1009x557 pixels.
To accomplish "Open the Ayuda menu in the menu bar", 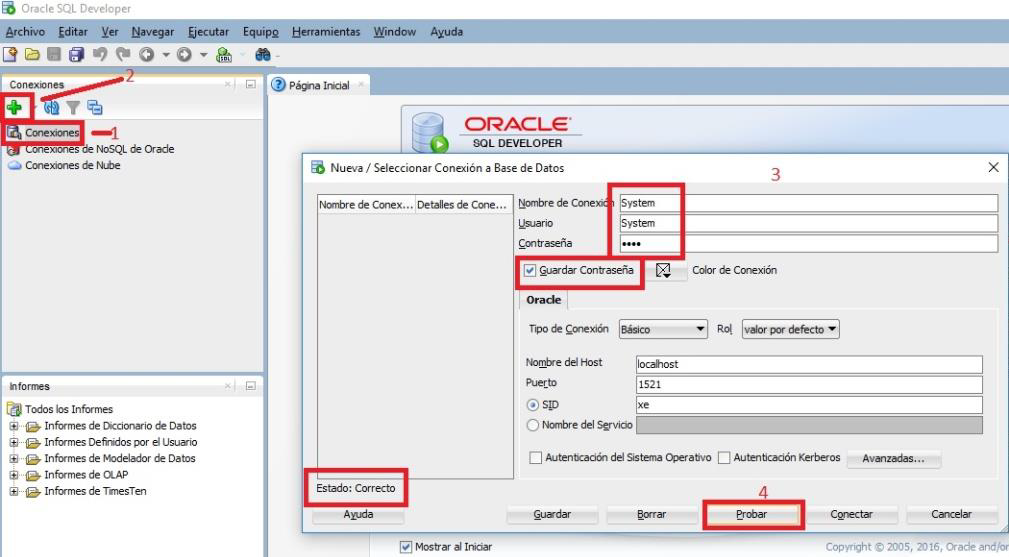I will click(x=447, y=32).
